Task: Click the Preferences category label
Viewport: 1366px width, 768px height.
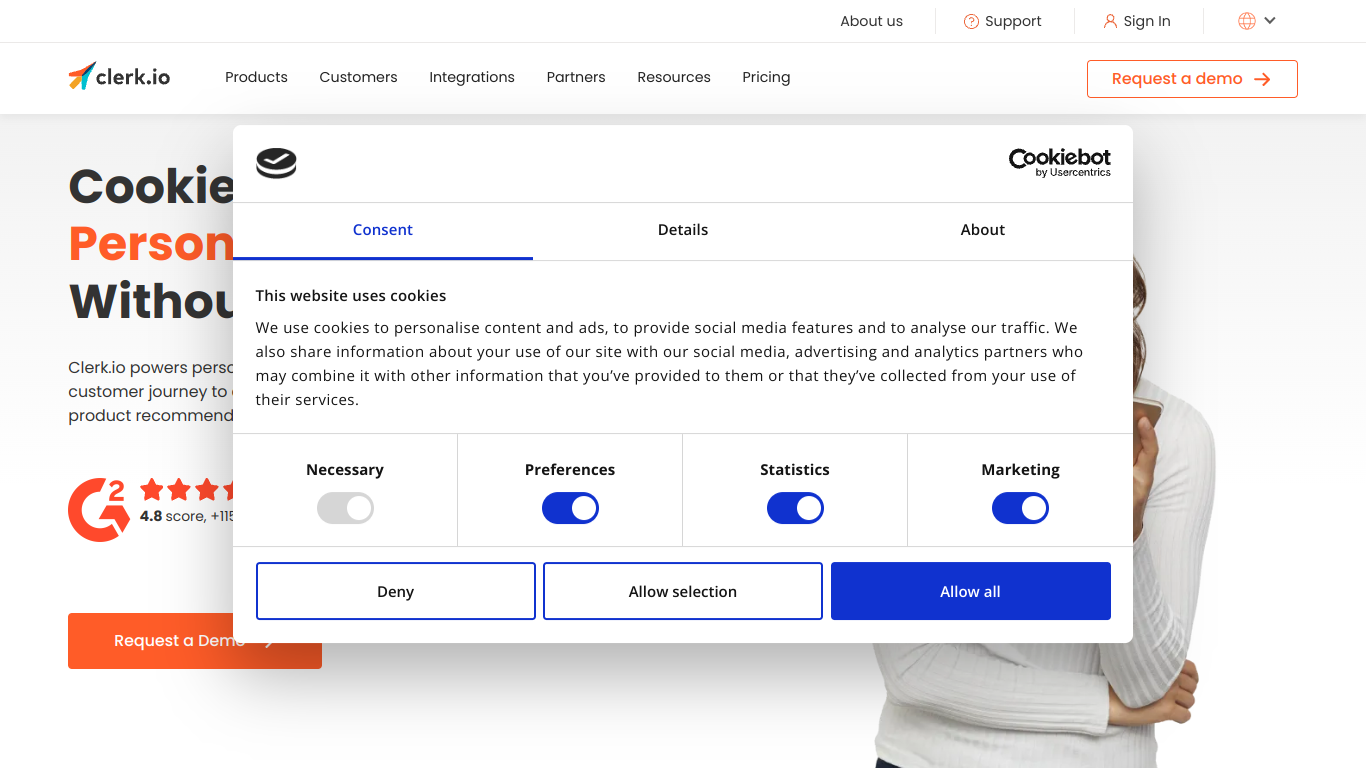Action: 570,470
